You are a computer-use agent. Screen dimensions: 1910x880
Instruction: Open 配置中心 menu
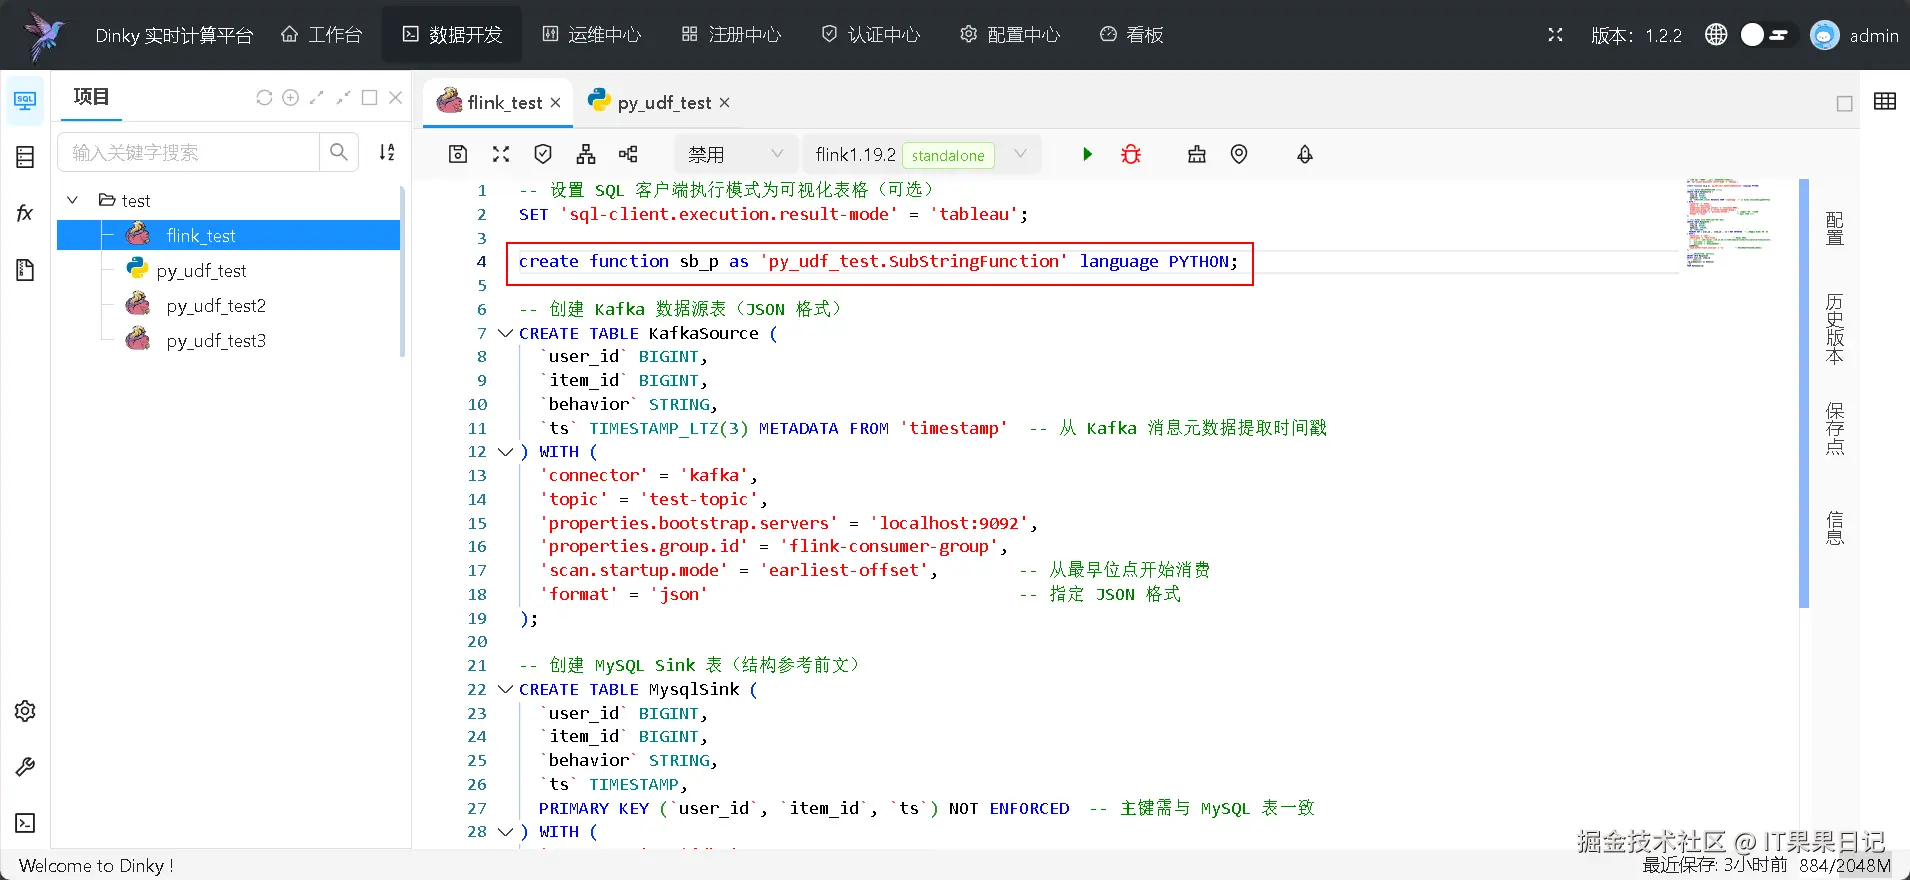1011,35
